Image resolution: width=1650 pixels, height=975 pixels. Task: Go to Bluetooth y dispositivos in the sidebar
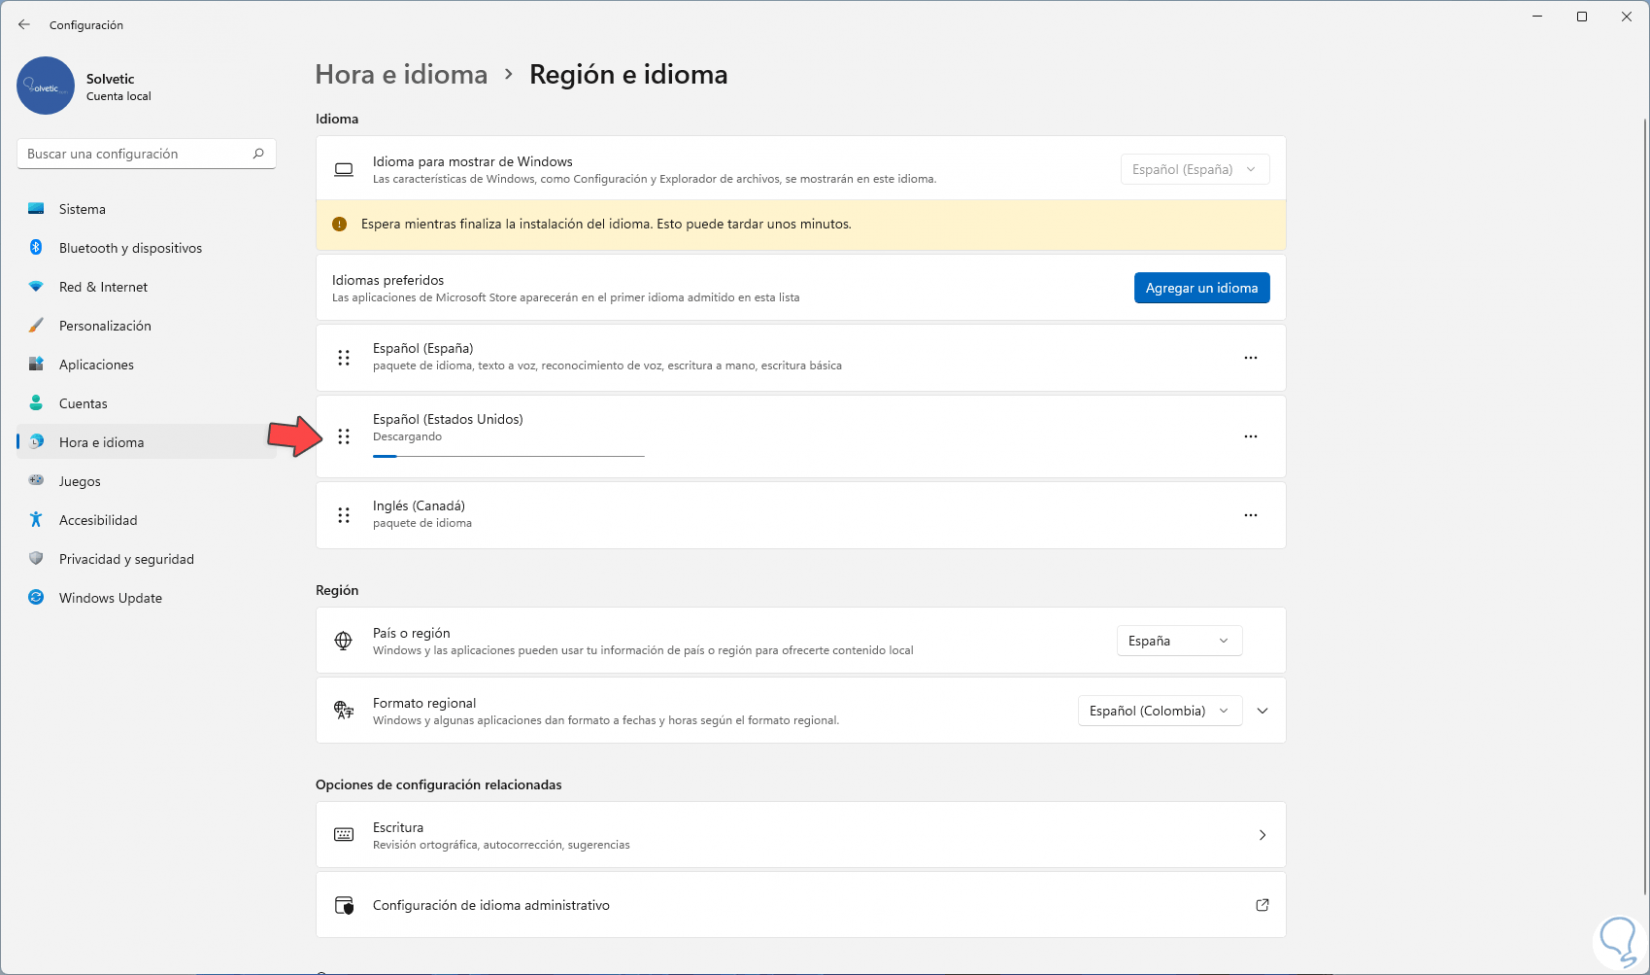pyautogui.click(x=130, y=248)
